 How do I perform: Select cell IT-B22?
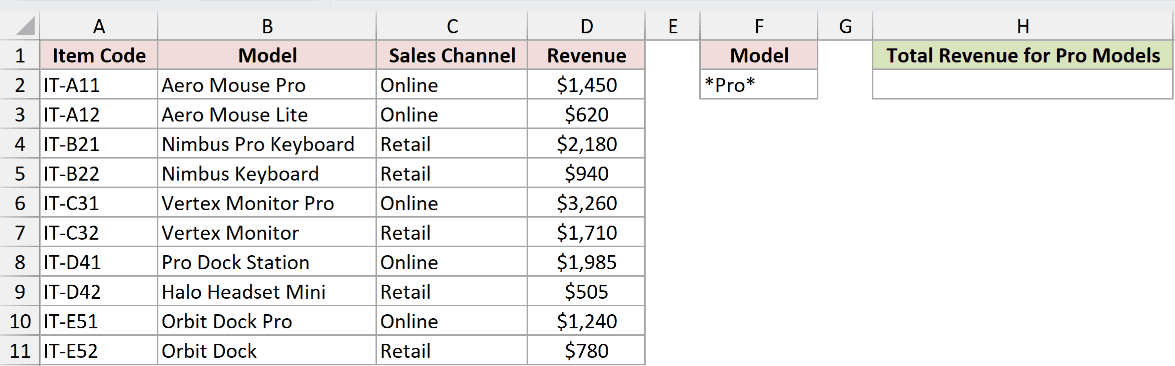(98, 174)
